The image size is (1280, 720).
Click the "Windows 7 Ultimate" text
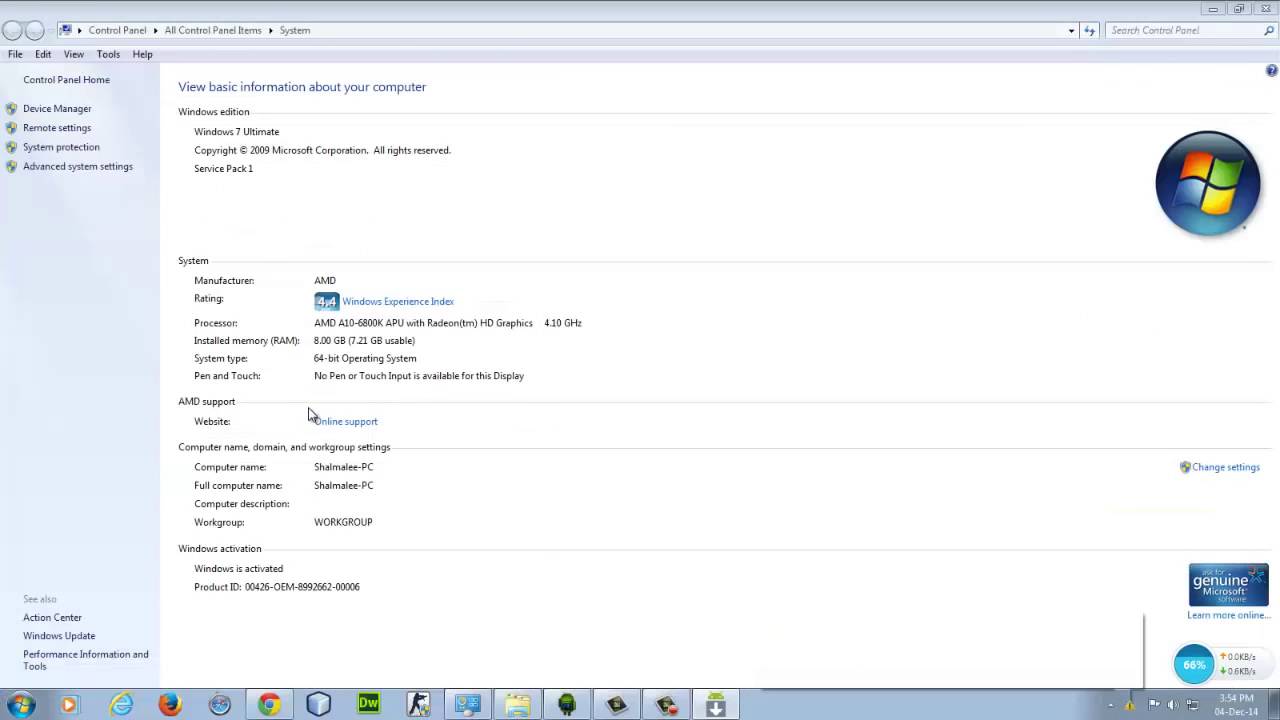(237, 132)
